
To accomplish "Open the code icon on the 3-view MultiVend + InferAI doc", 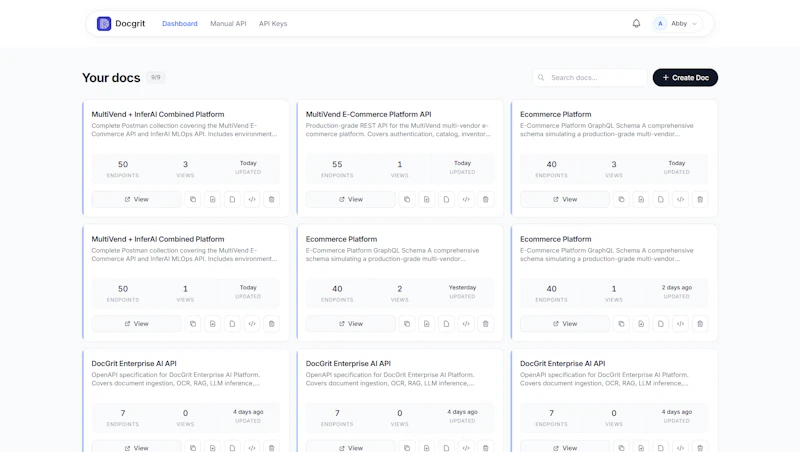I will coord(252,199).
